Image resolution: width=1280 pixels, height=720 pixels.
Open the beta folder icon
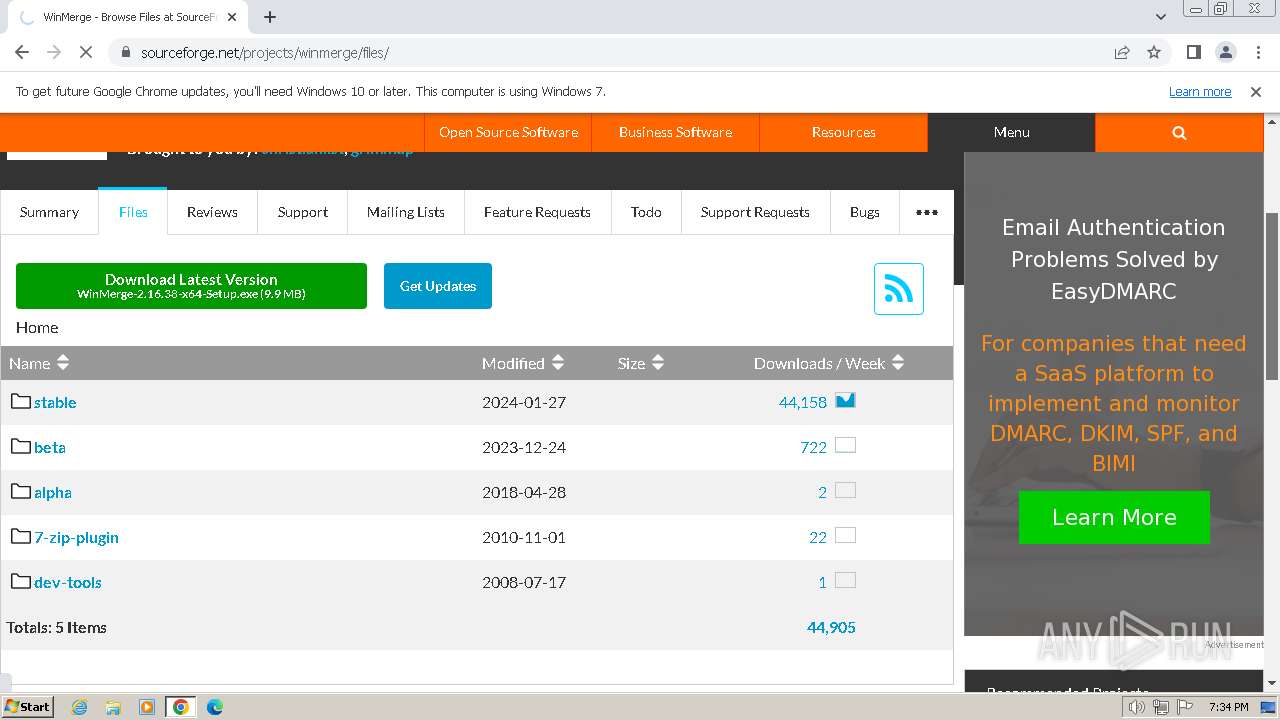click(21, 446)
